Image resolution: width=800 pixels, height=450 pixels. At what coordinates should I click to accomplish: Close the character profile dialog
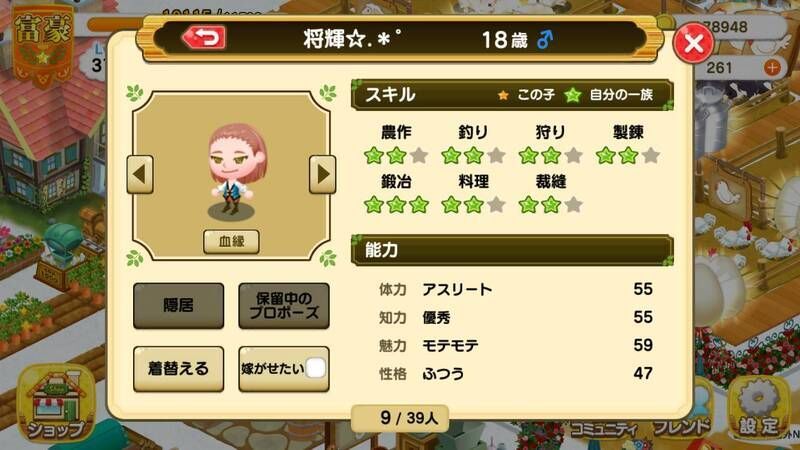(x=693, y=43)
